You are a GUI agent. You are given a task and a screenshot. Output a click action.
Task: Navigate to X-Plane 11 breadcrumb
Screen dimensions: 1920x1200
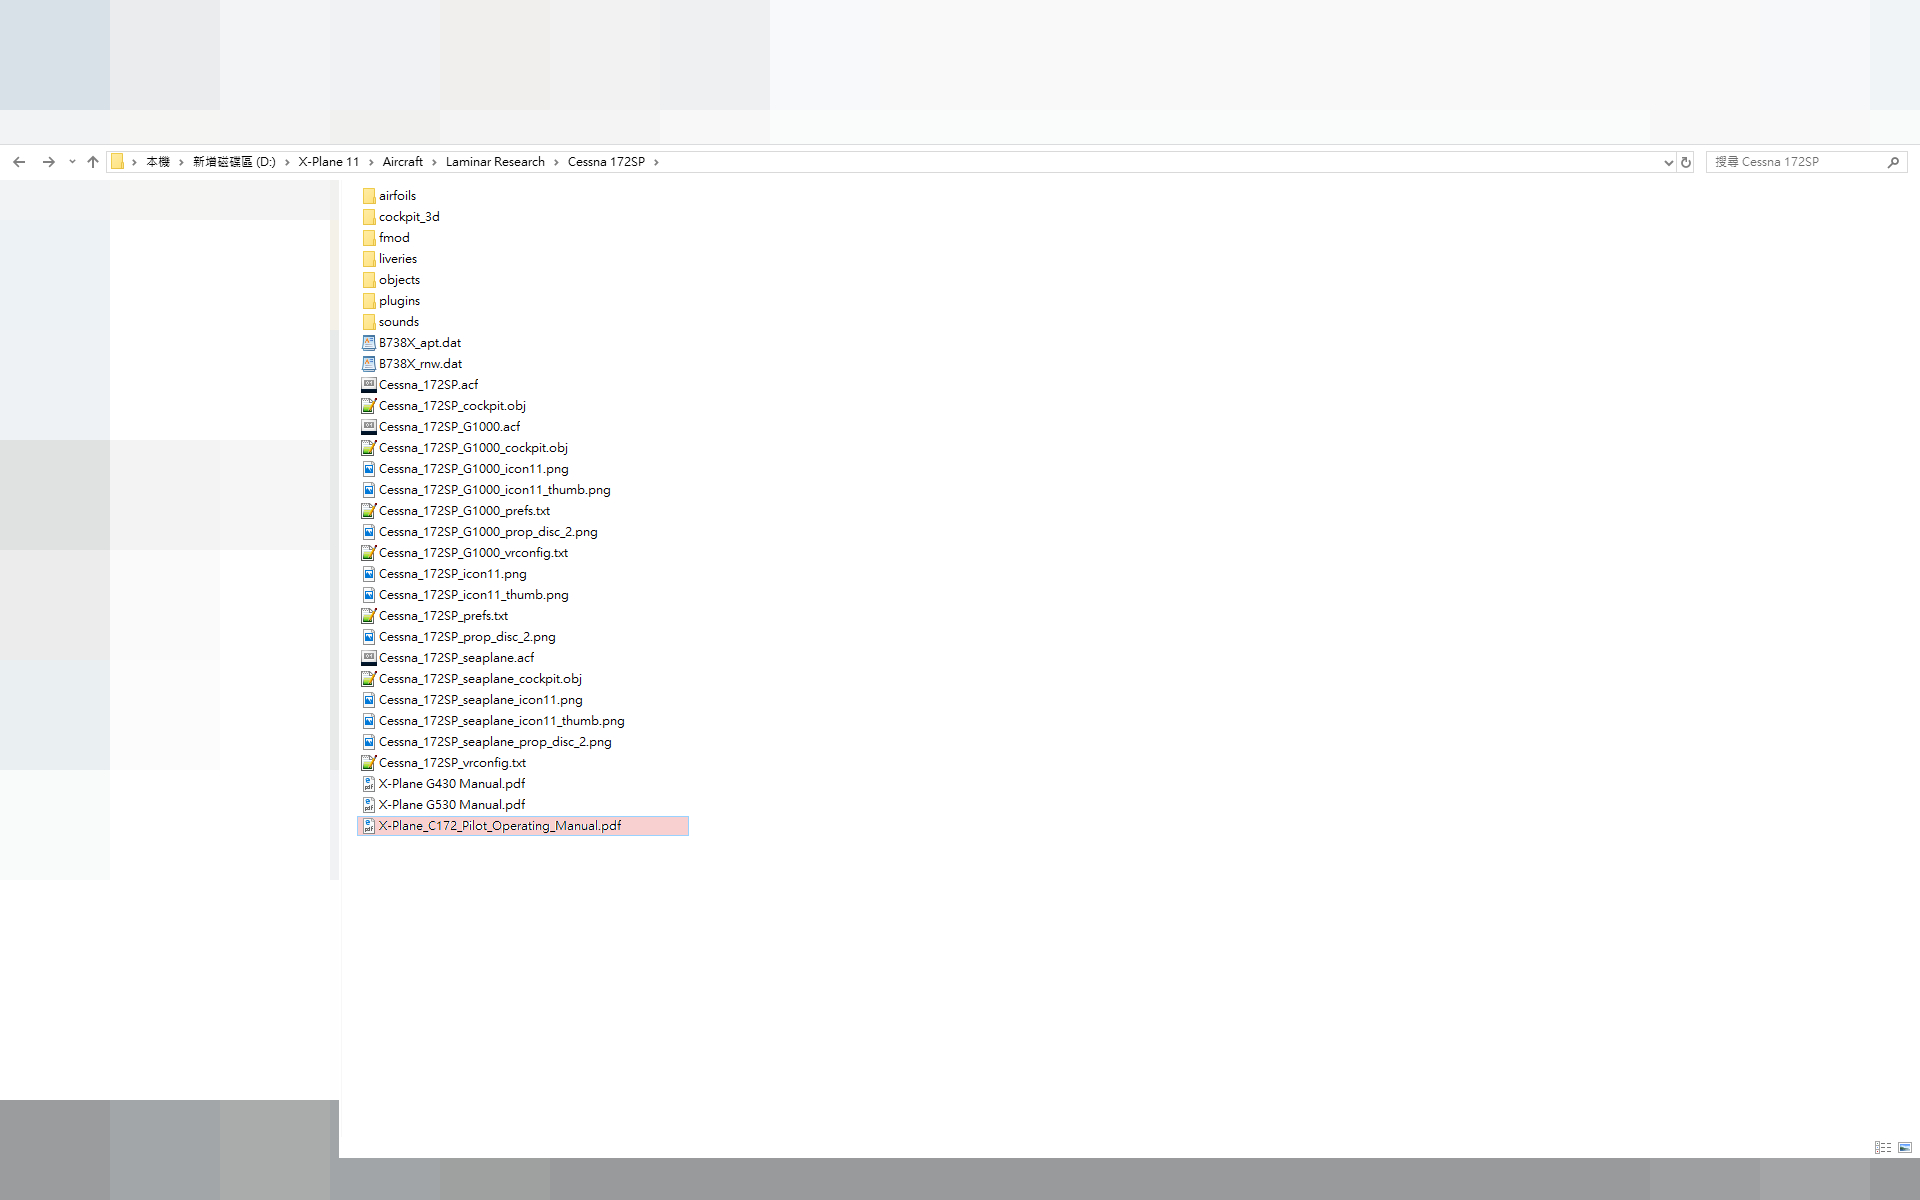[x=328, y=162]
